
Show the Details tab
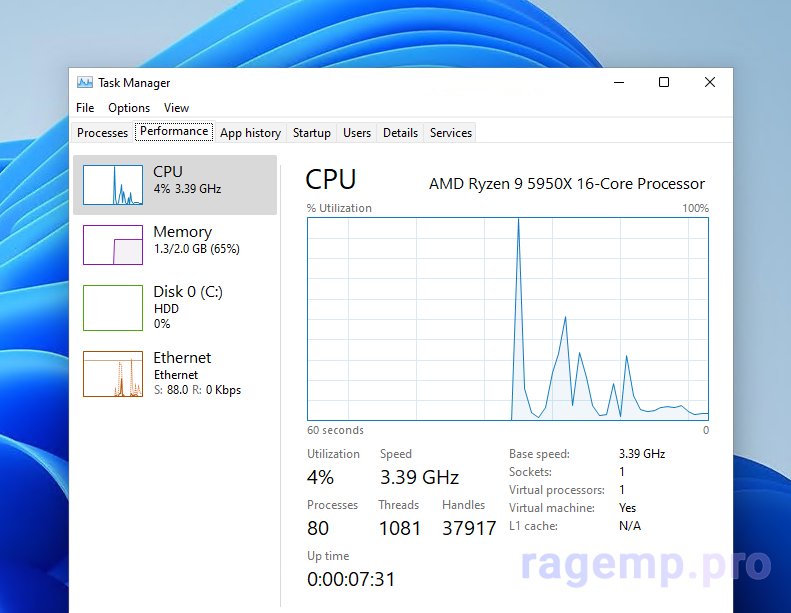(400, 133)
